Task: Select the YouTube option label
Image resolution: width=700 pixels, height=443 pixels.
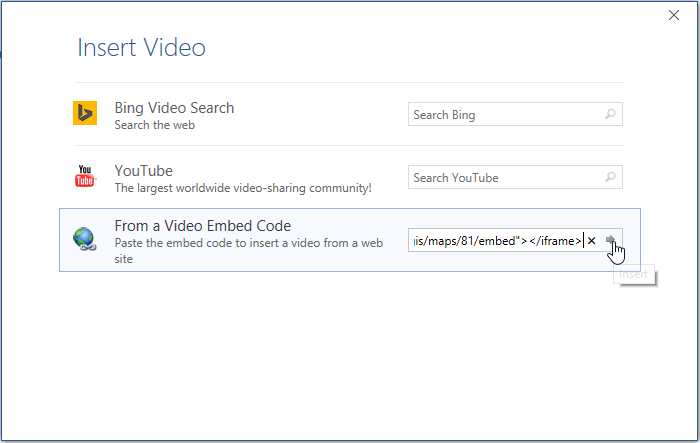Action: point(143,171)
